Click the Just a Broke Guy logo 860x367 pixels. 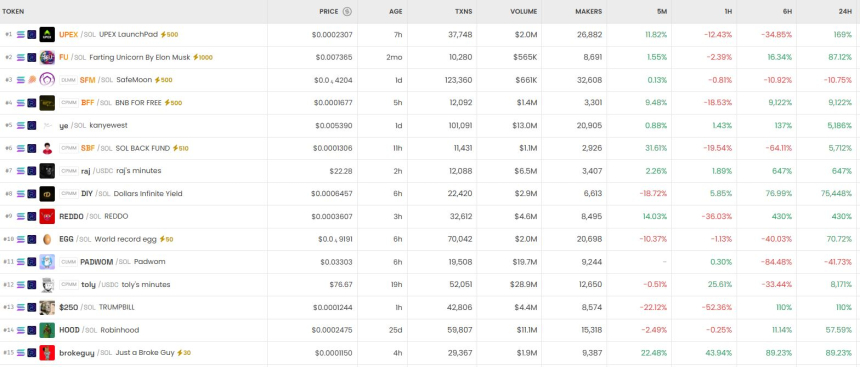point(47,353)
